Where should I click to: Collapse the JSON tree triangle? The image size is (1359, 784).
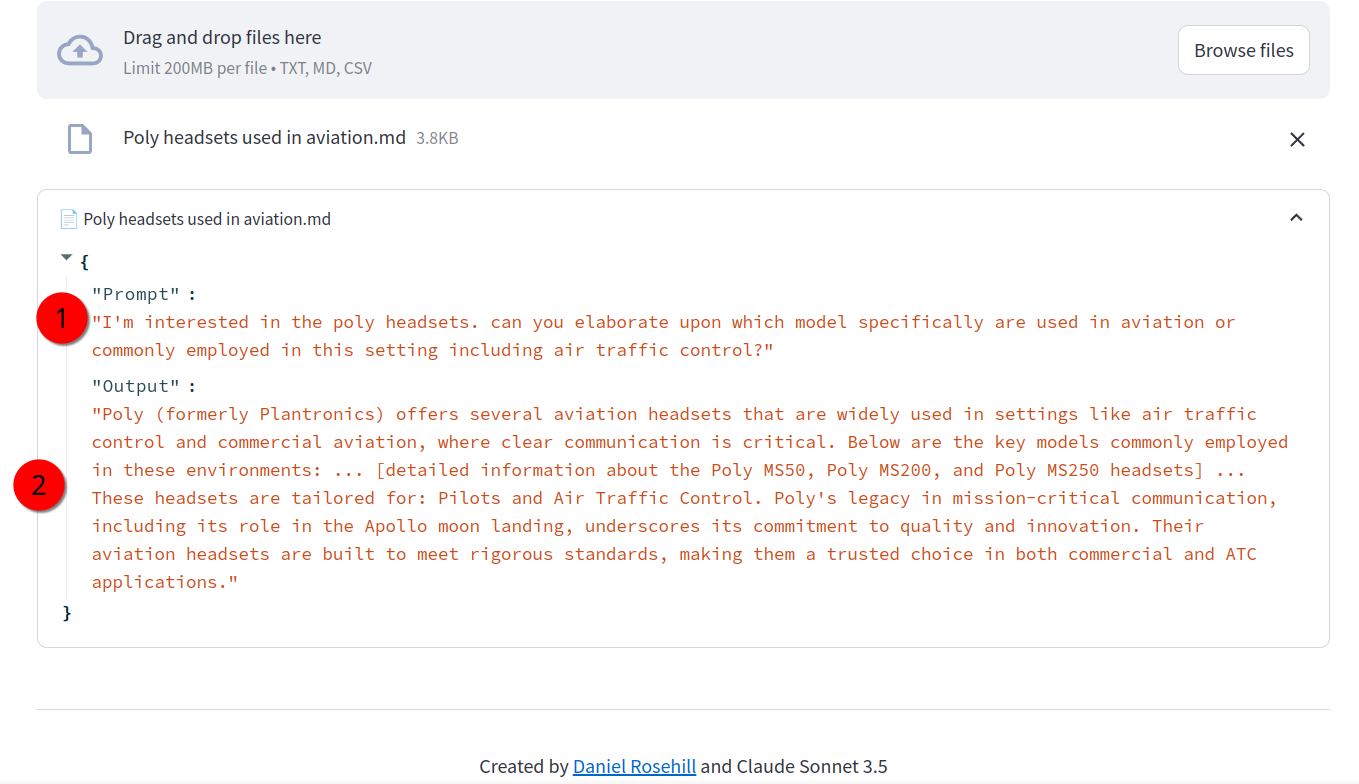(67, 258)
